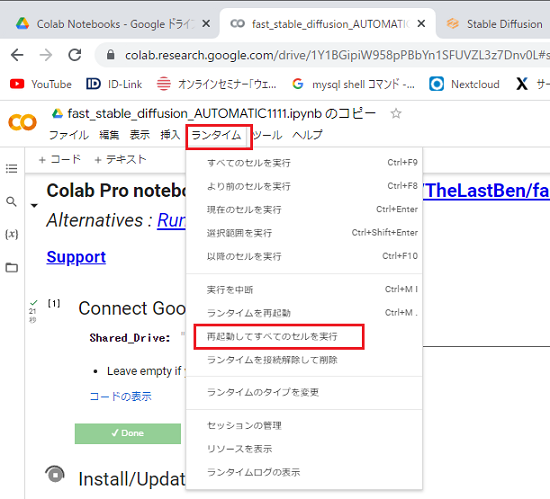Star this notebook
Screen dimensions: 550x499
coord(396,114)
